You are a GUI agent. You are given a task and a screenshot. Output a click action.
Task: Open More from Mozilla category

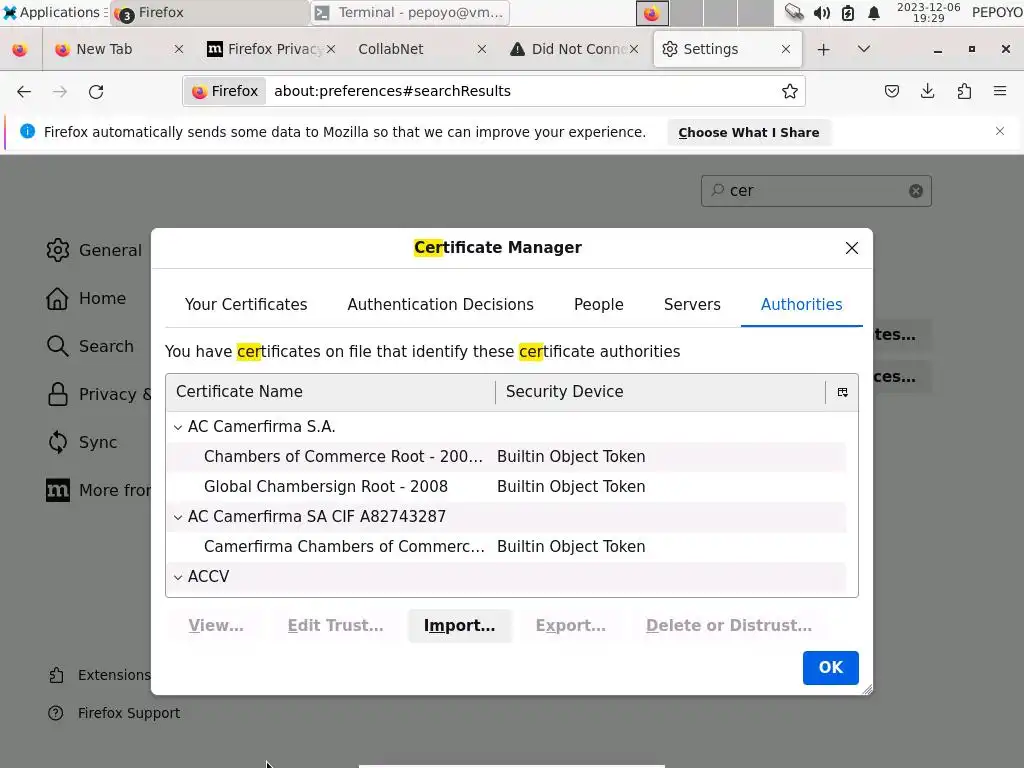click(x=98, y=490)
